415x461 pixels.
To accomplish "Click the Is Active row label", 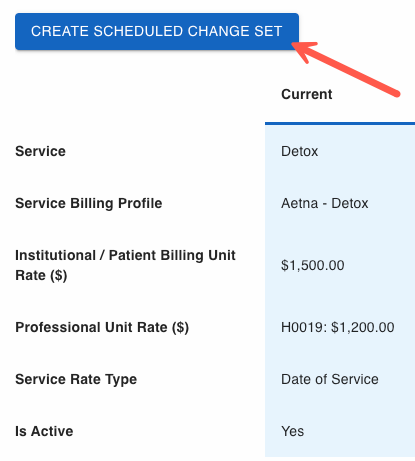I will (x=44, y=431).
